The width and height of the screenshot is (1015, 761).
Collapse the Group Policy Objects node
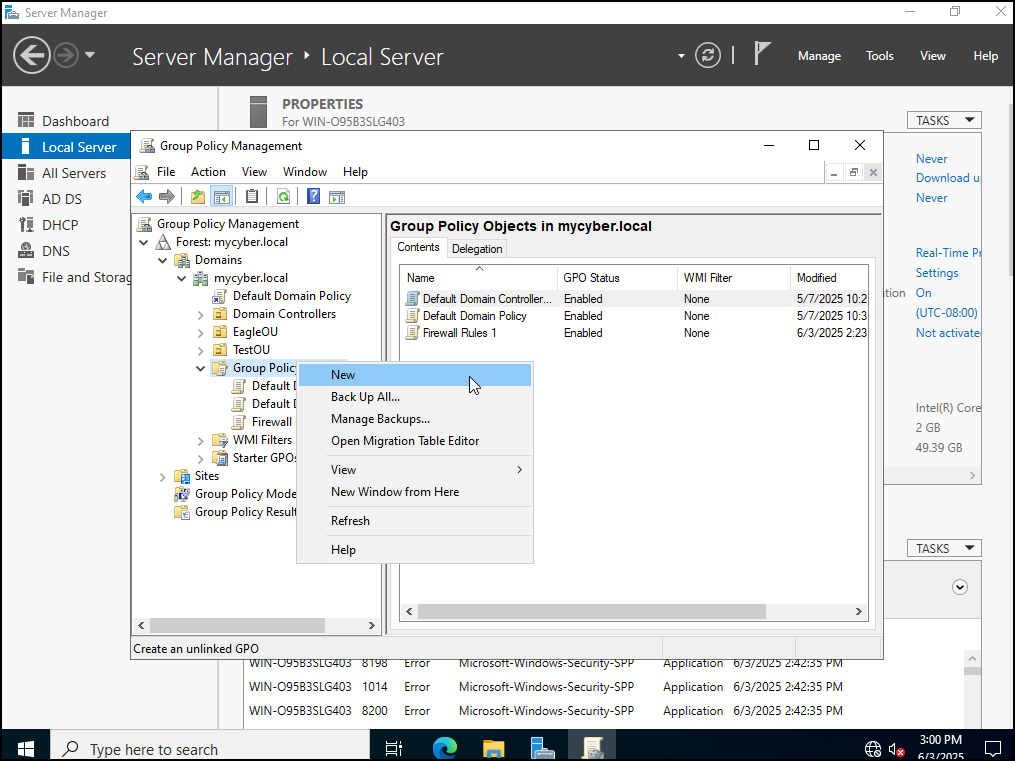pos(201,368)
